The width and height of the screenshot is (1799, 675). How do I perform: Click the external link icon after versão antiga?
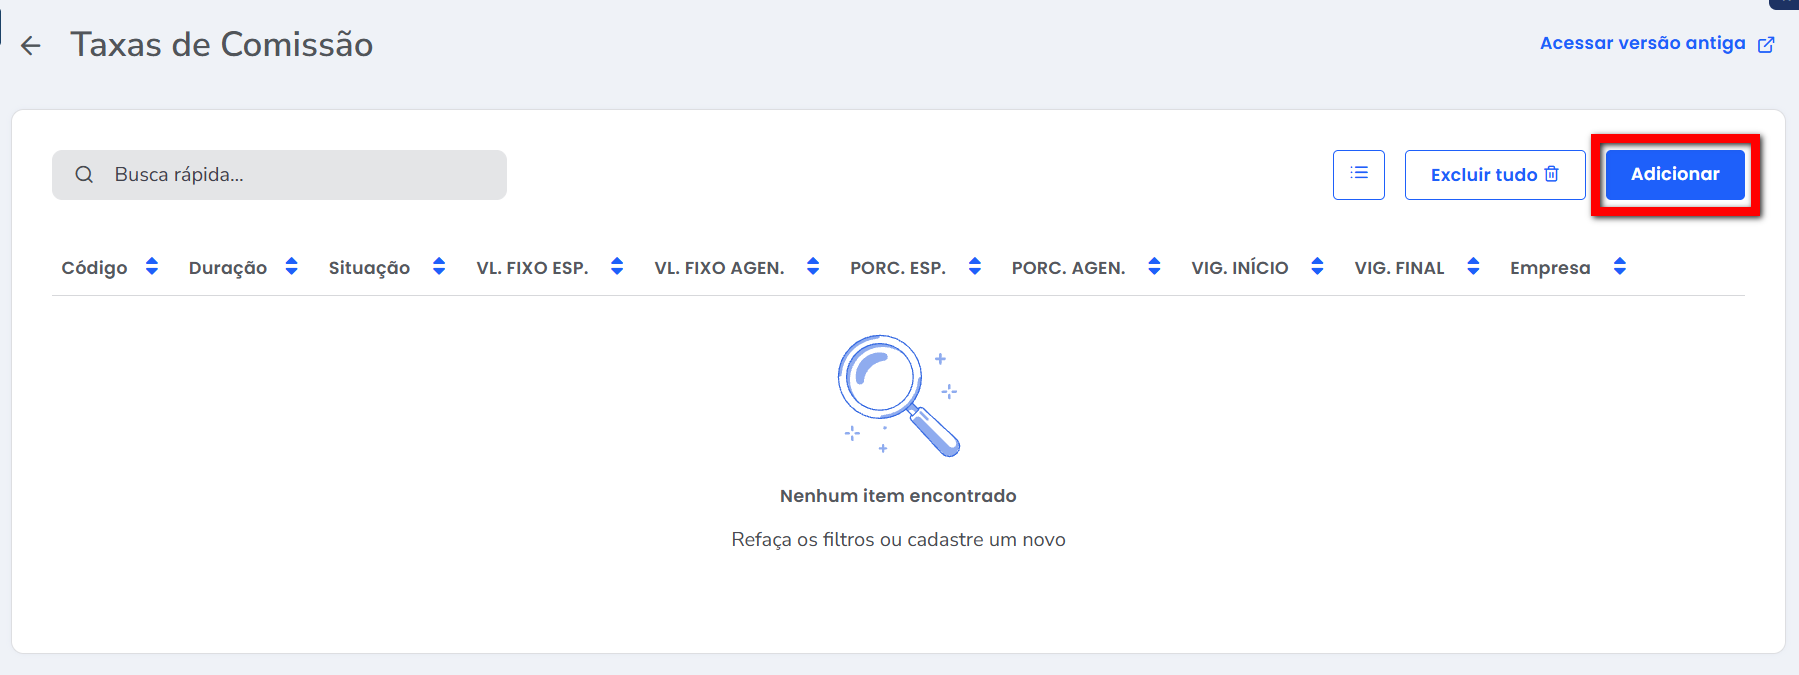[x=1766, y=44]
